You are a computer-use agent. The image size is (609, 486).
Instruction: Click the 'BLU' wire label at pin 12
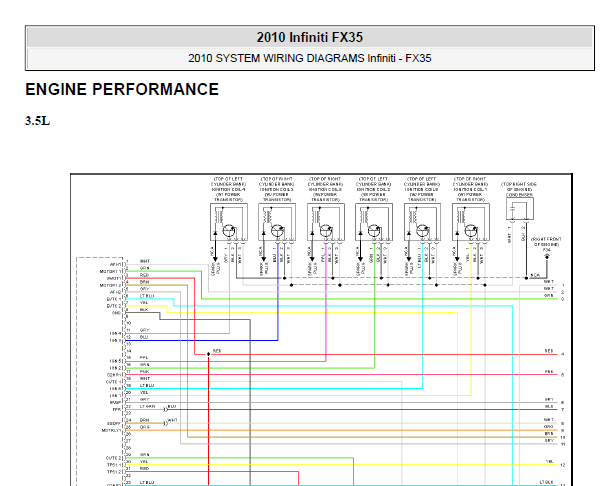coord(144,337)
